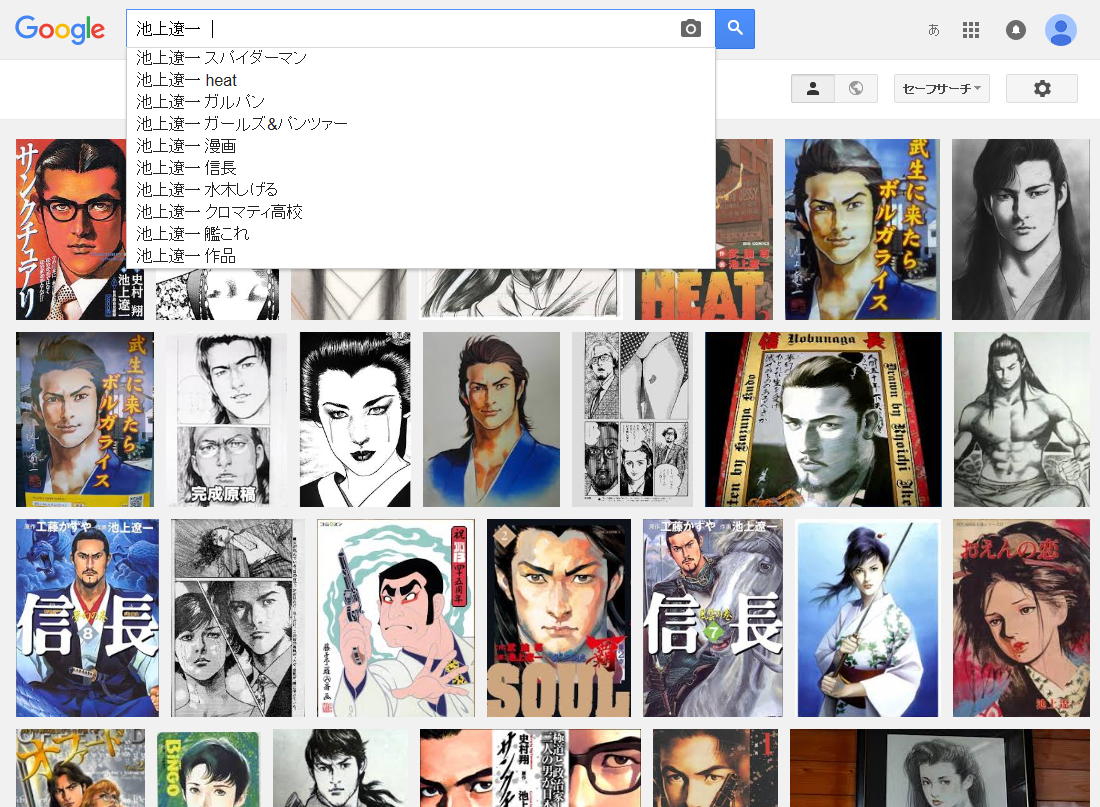This screenshot has height=807, width=1100.
Task: Open the 完成原稿 manga page thumbnail
Action: click(x=226, y=420)
